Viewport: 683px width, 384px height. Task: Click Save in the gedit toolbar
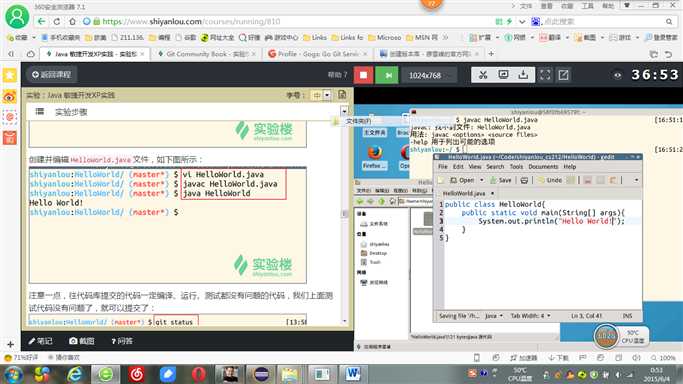pyautogui.click(x=501, y=180)
